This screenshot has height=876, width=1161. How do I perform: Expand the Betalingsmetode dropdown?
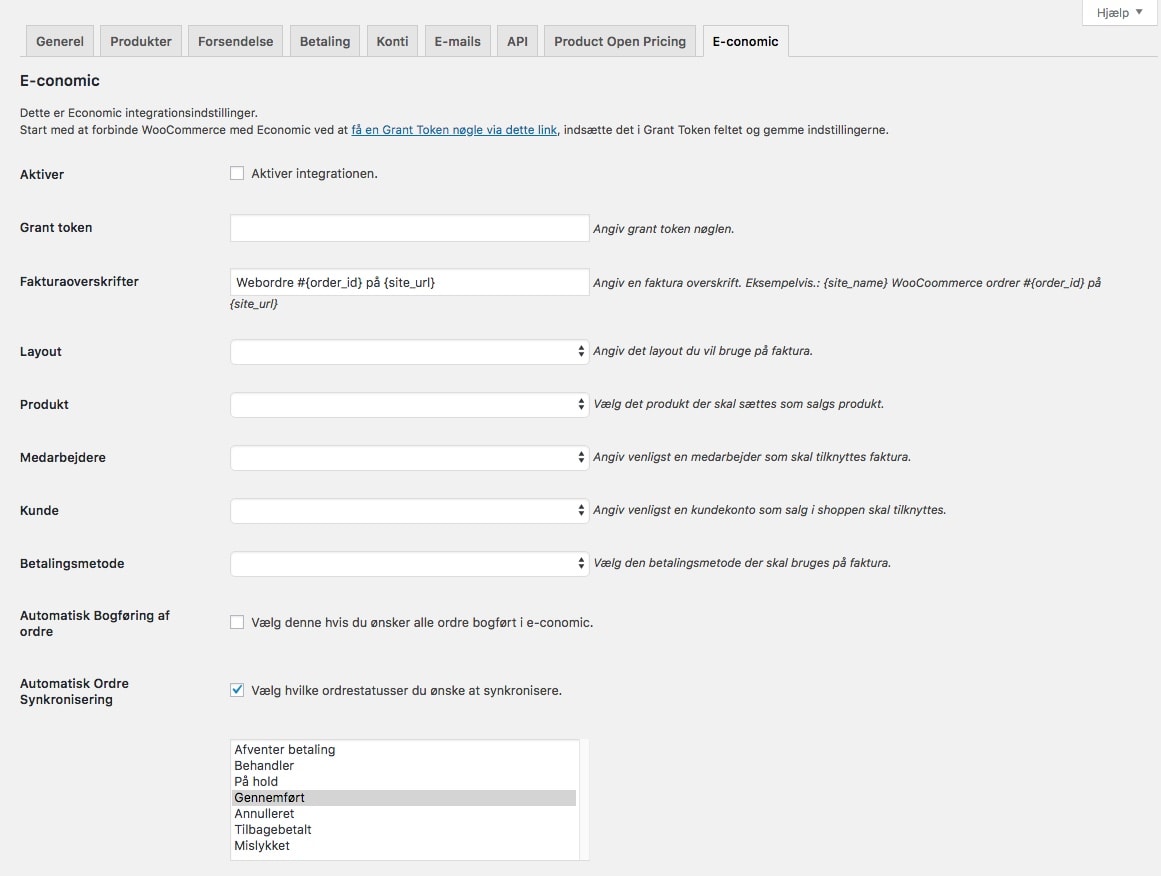click(x=409, y=564)
